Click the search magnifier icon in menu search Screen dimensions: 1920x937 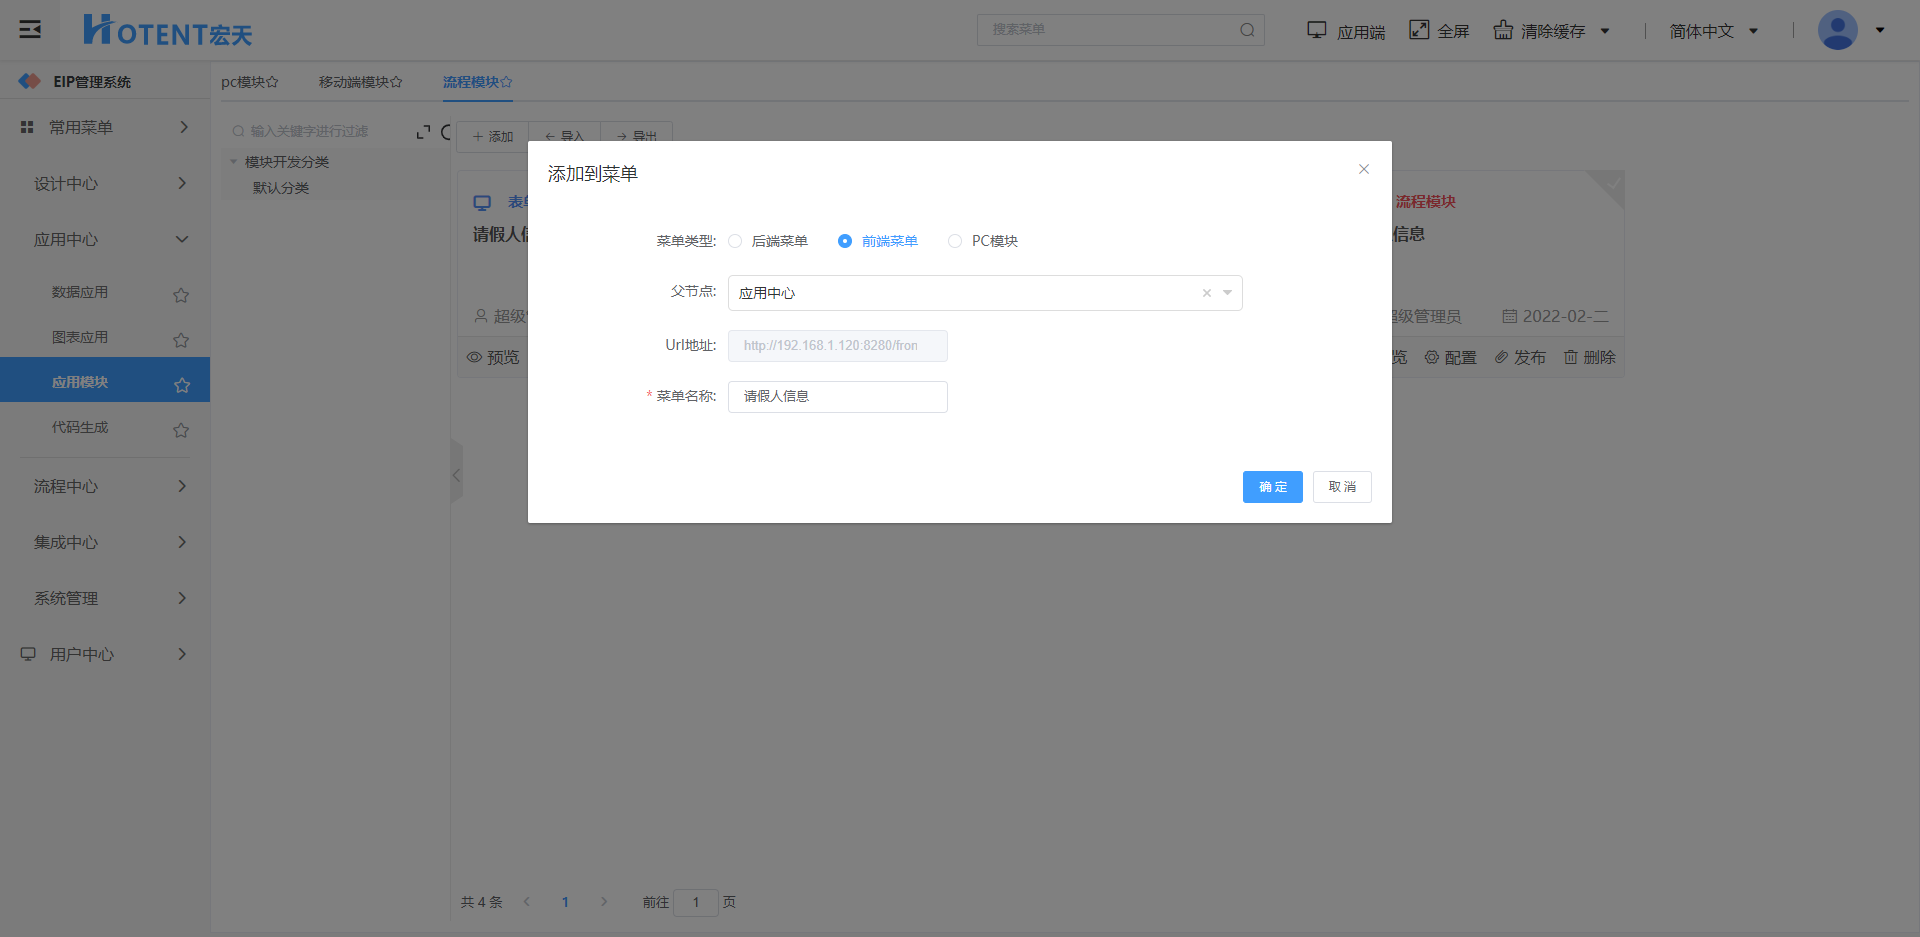click(1247, 30)
